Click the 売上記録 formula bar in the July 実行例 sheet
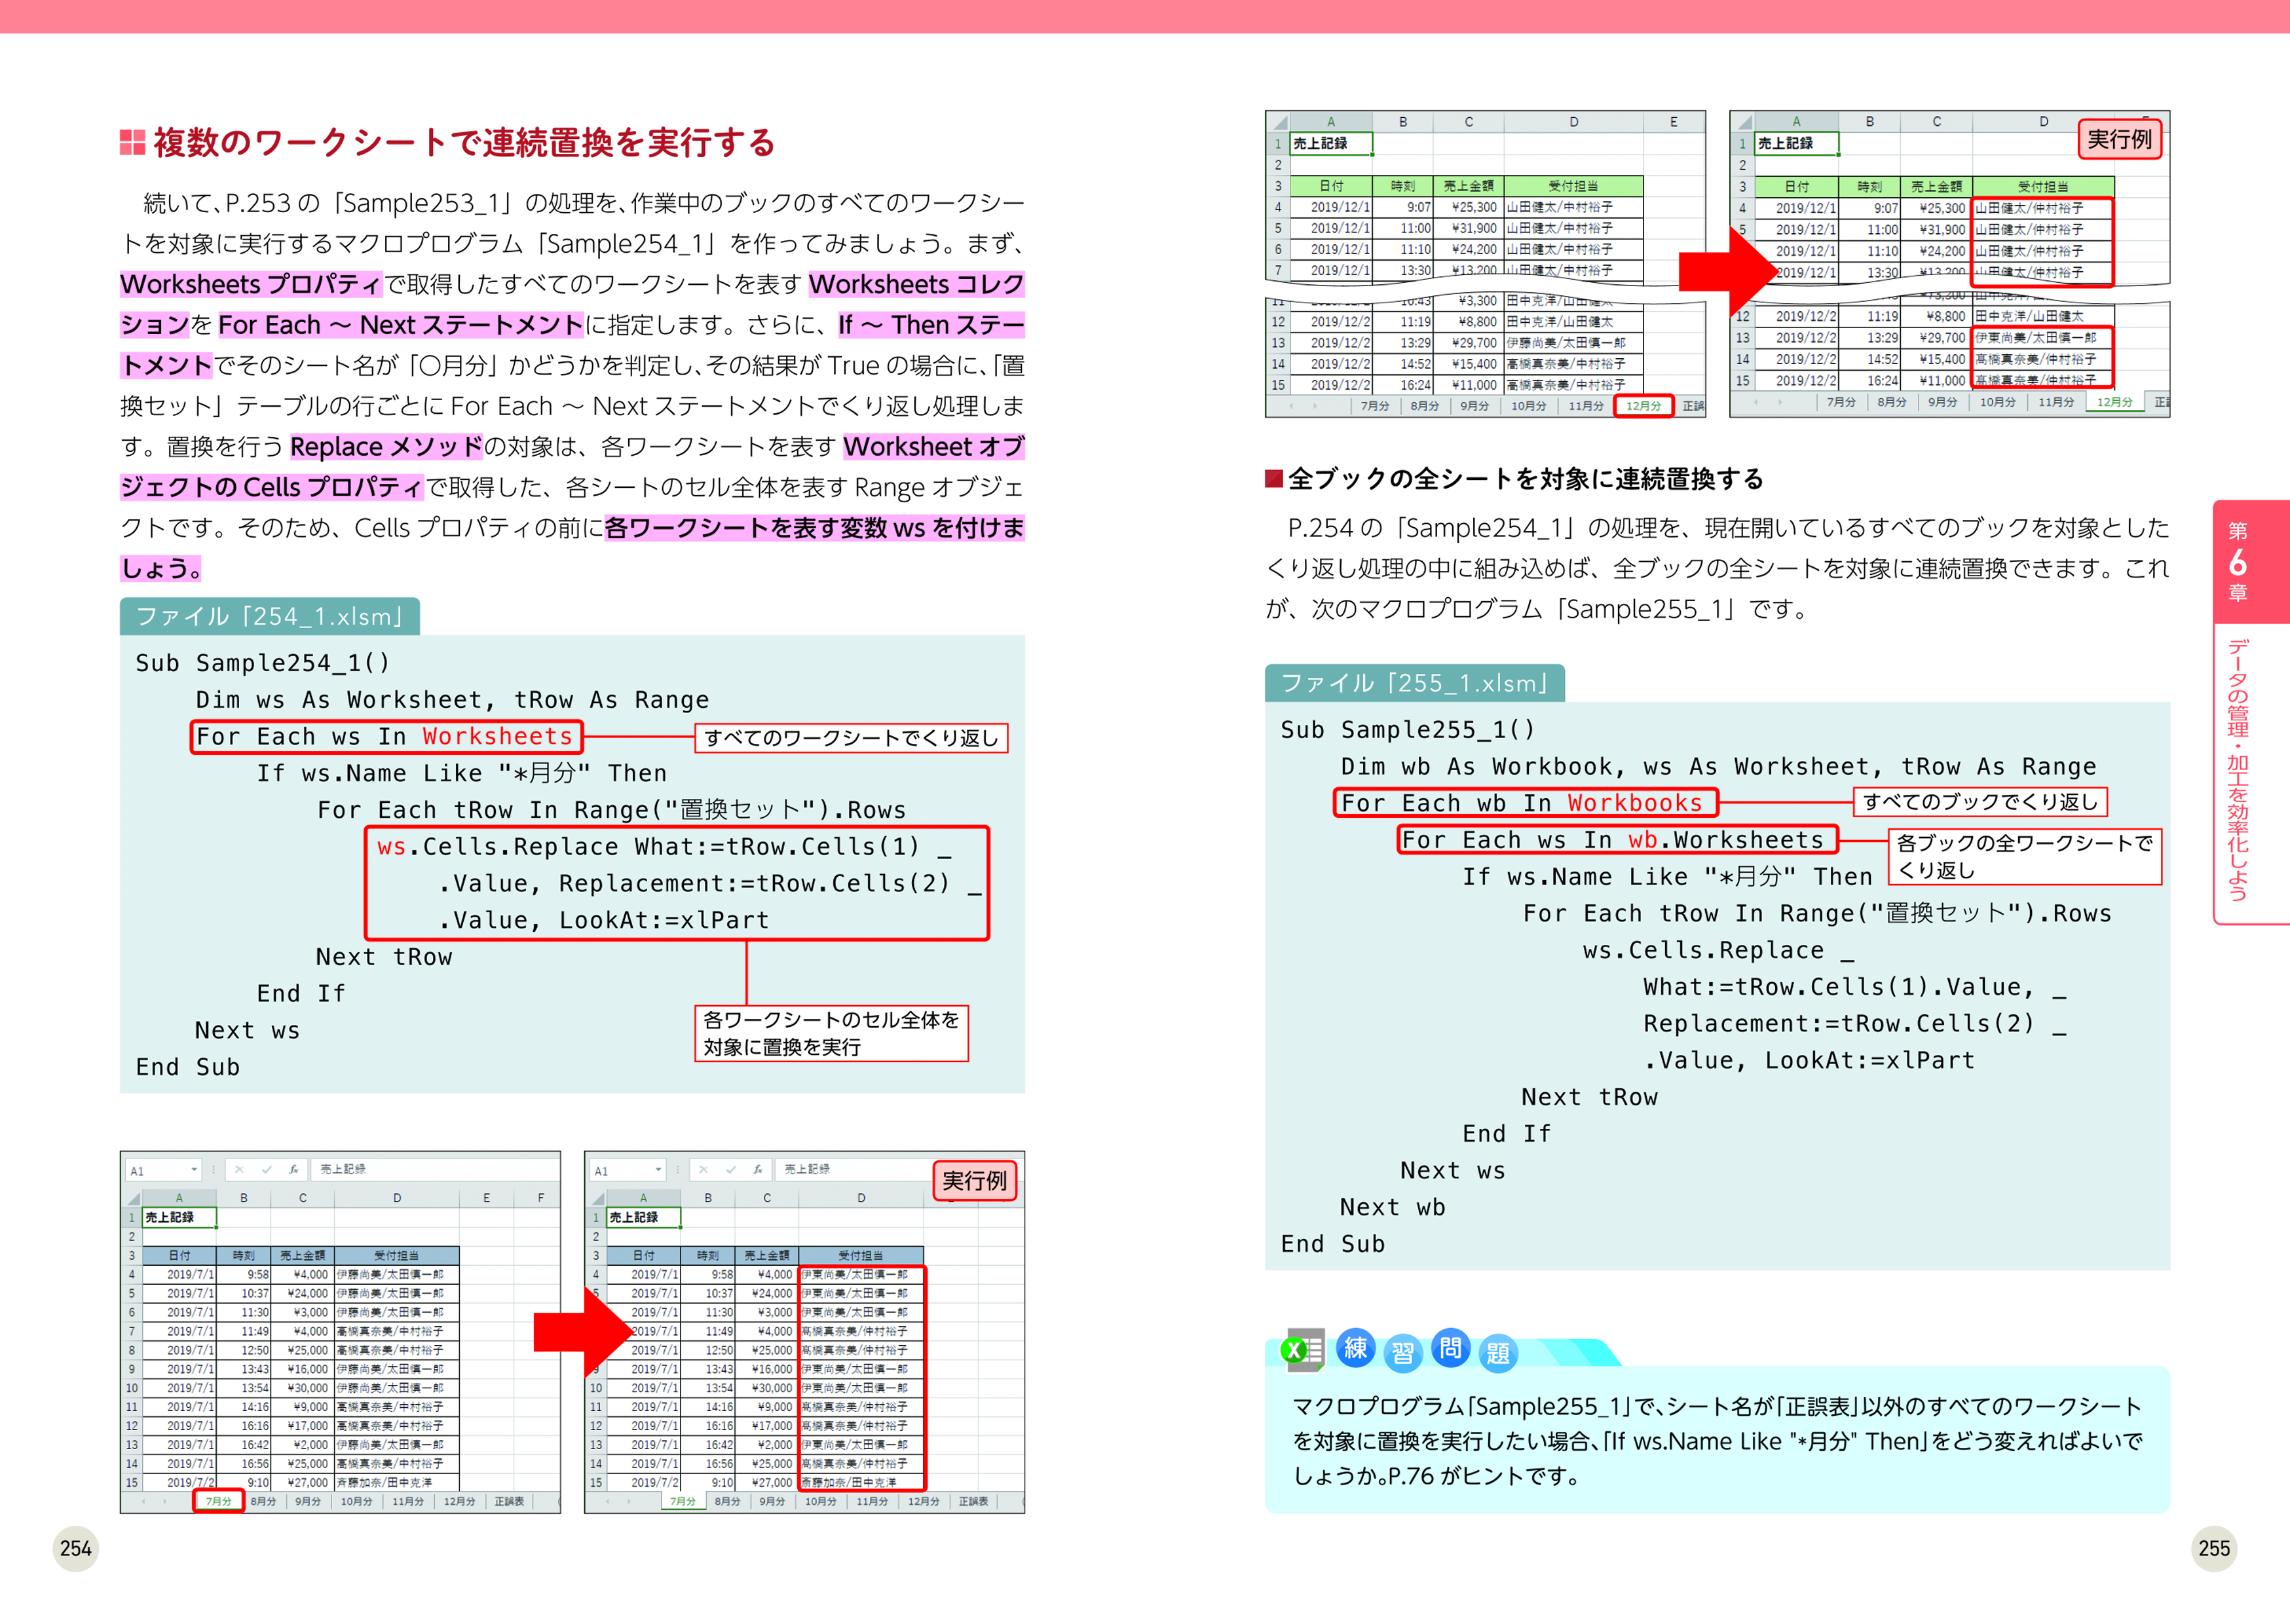This screenshot has height=1624, width=2290. click(854, 1169)
